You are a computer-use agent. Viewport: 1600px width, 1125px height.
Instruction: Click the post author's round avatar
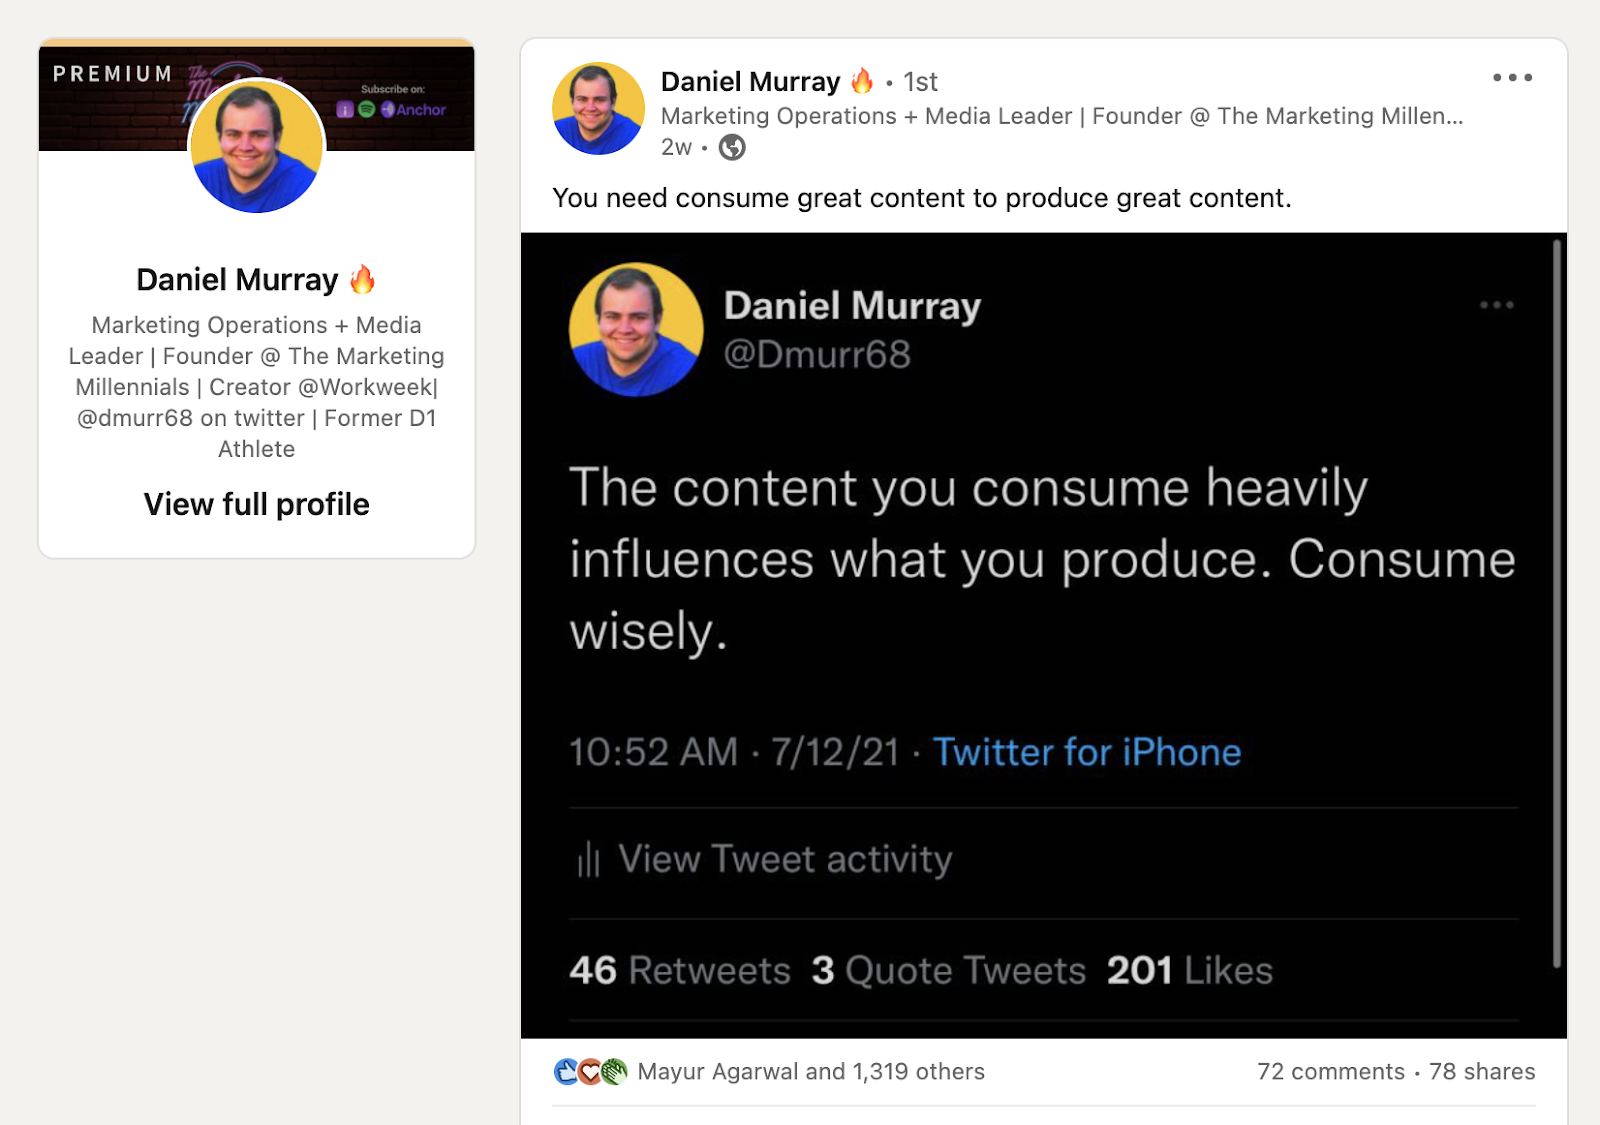click(598, 109)
